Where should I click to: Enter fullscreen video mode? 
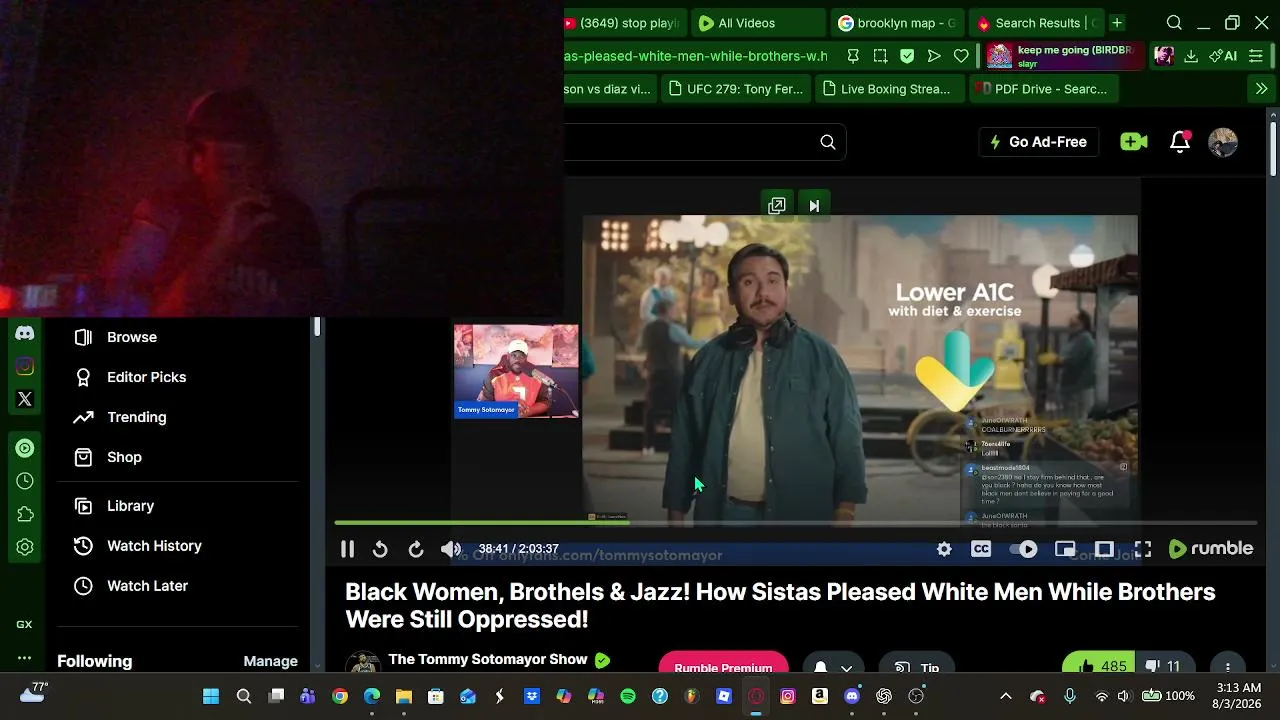1143,549
